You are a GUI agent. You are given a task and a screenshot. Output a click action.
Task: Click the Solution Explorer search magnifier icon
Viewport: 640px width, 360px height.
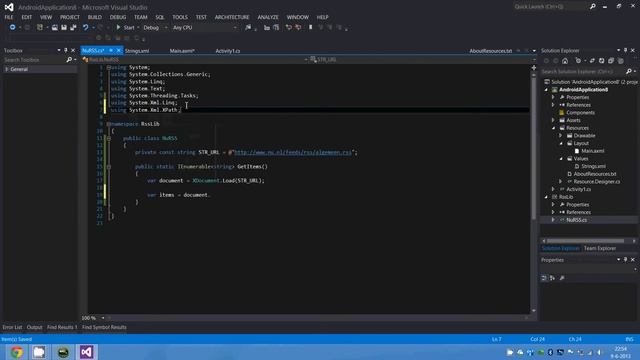[629, 71]
